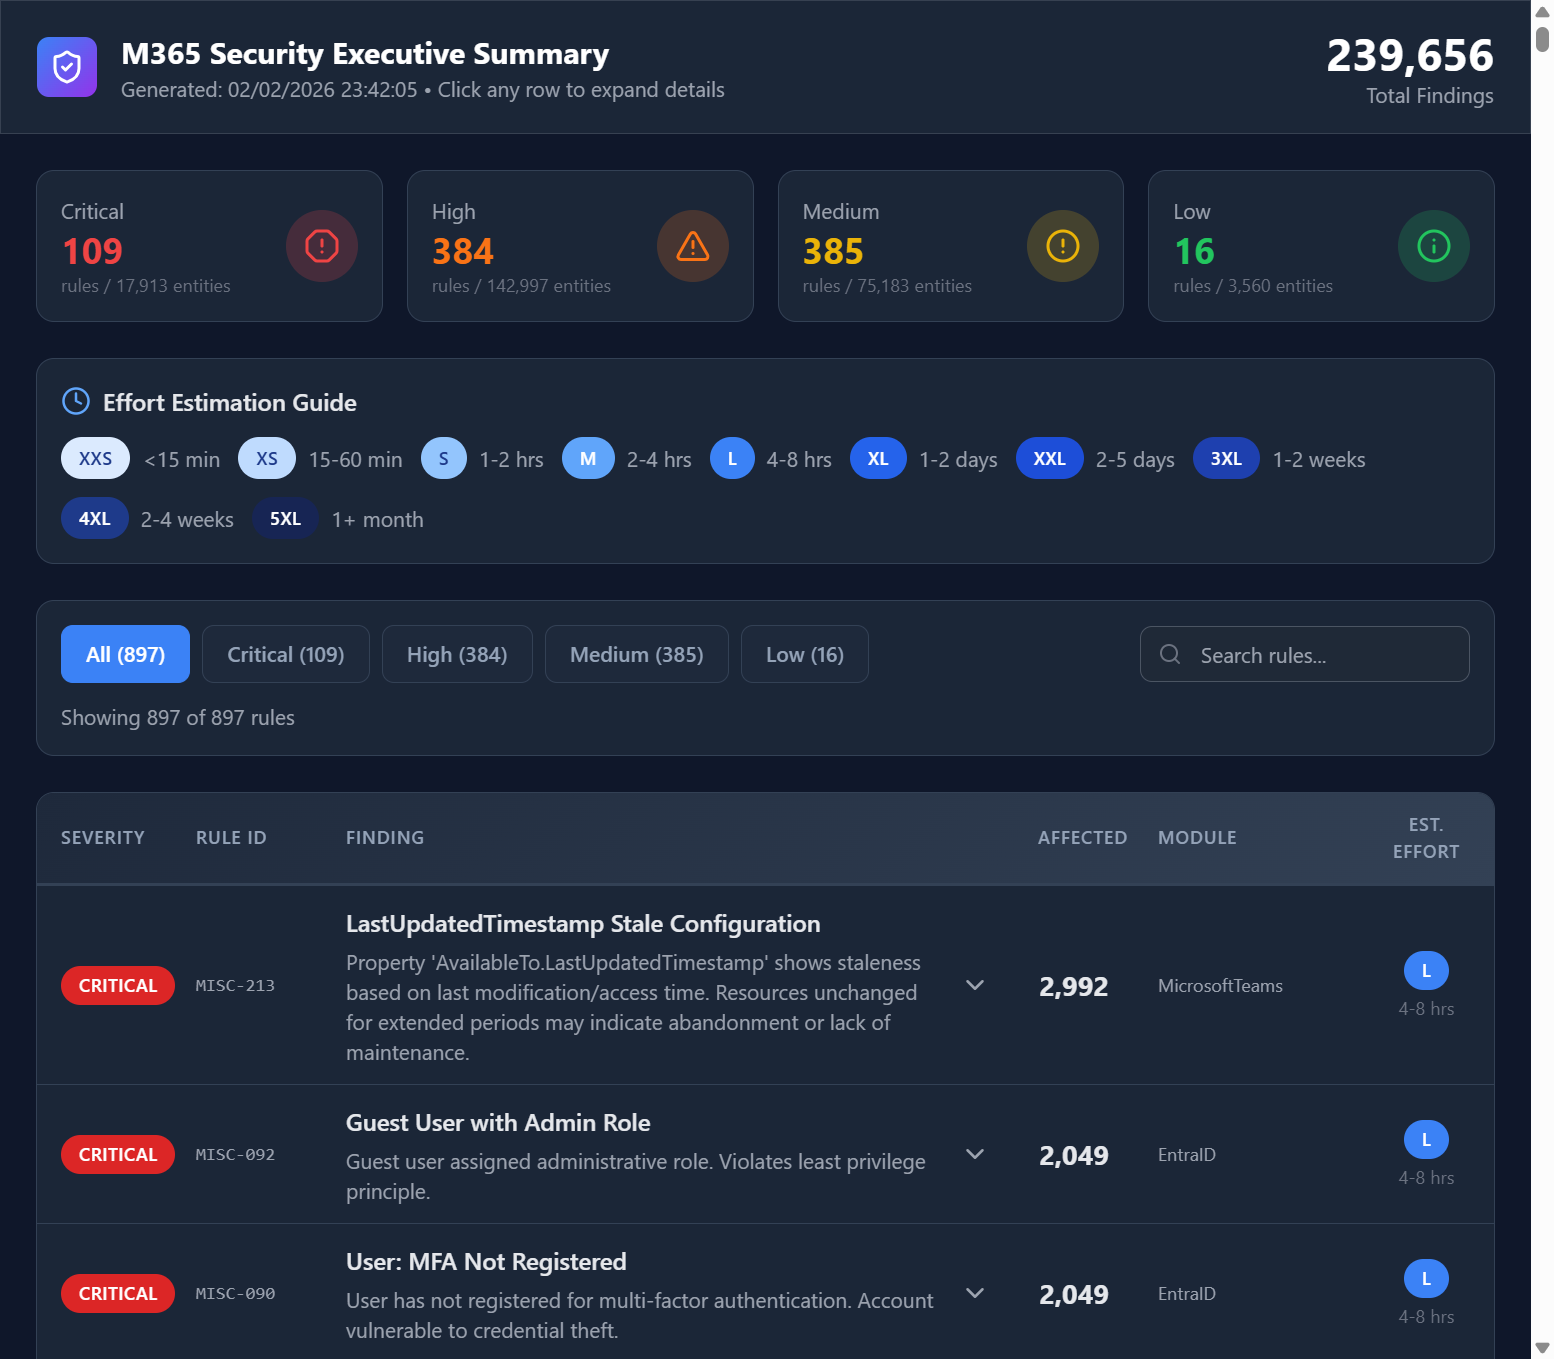Click the AFFECTED column header
This screenshot has height=1359, width=1554.
click(1082, 838)
